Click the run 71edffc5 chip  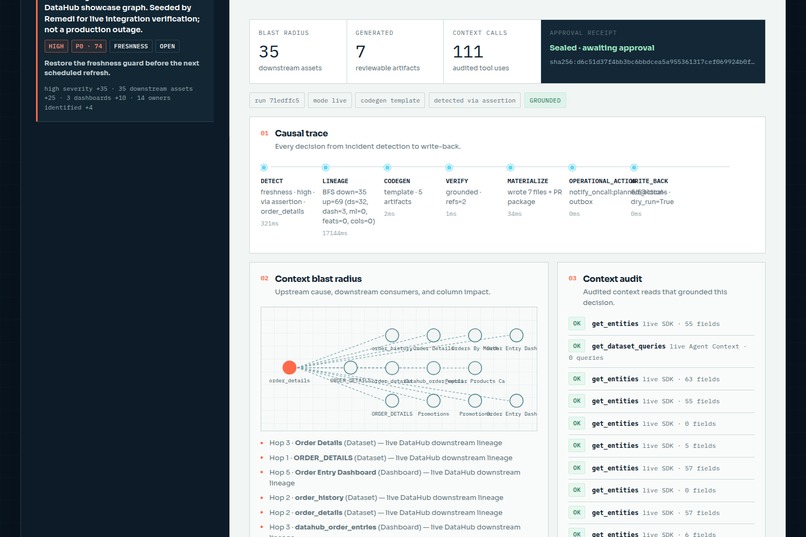[x=277, y=100]
